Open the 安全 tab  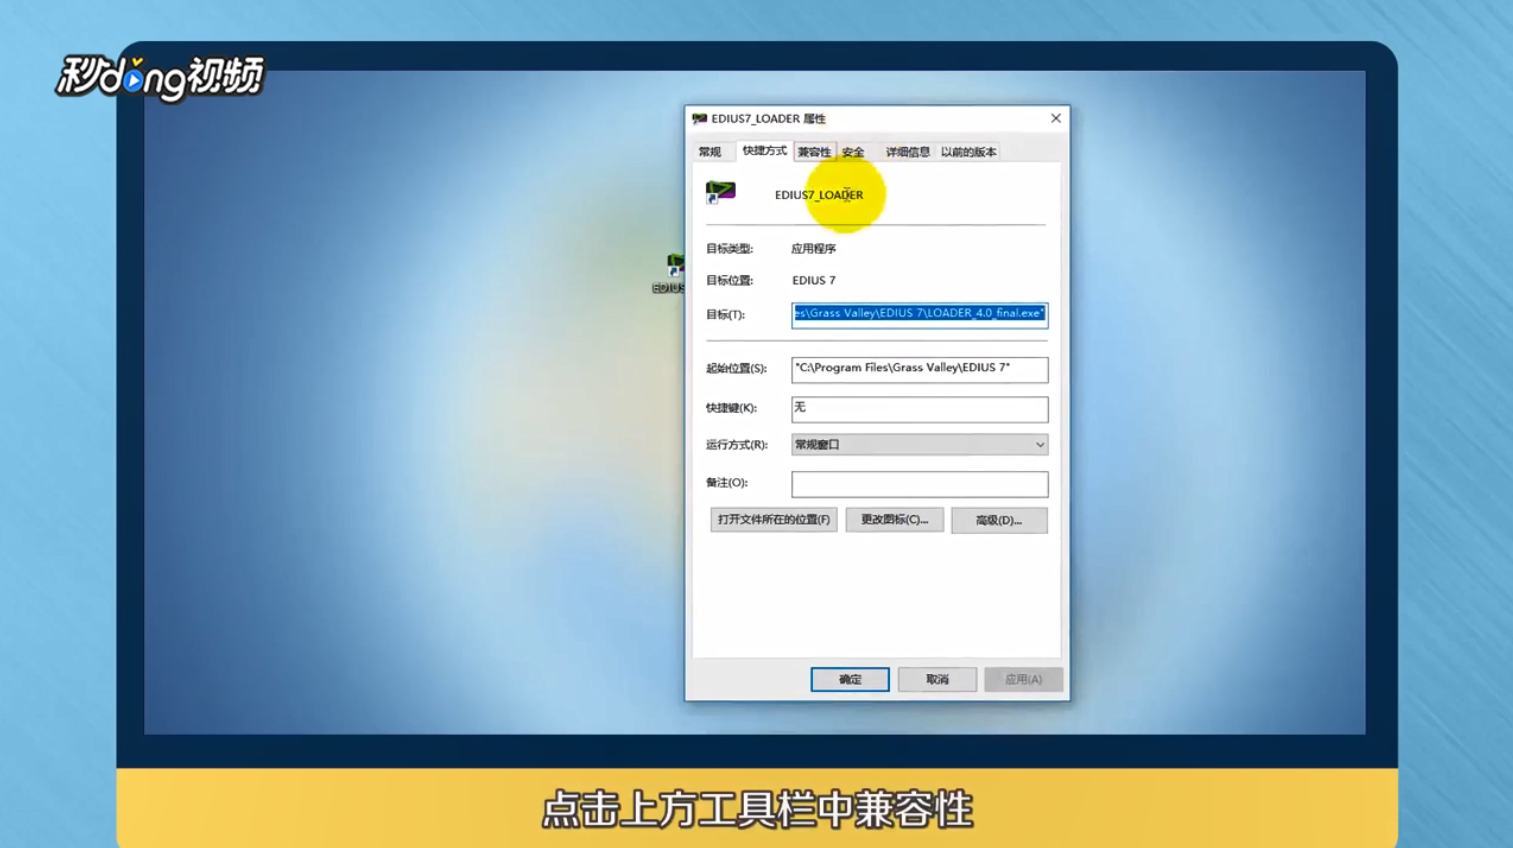tap(853, 152)
